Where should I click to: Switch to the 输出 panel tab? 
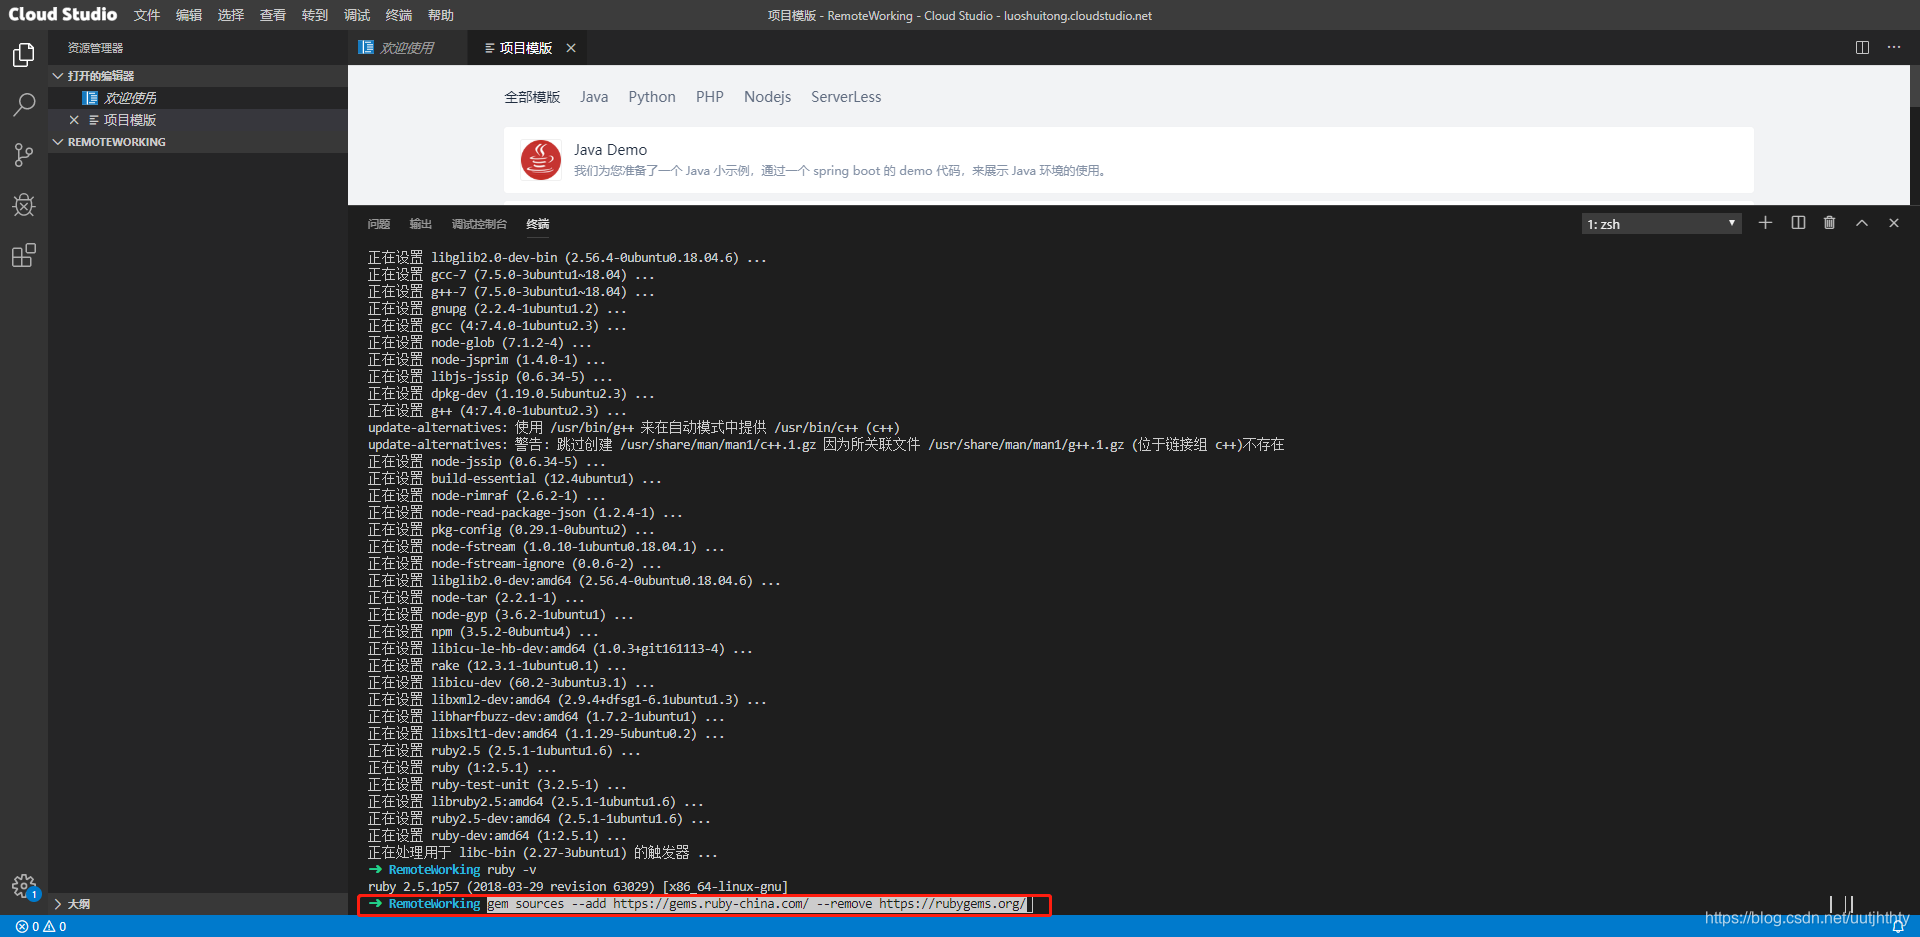click(x=421, y=224)
